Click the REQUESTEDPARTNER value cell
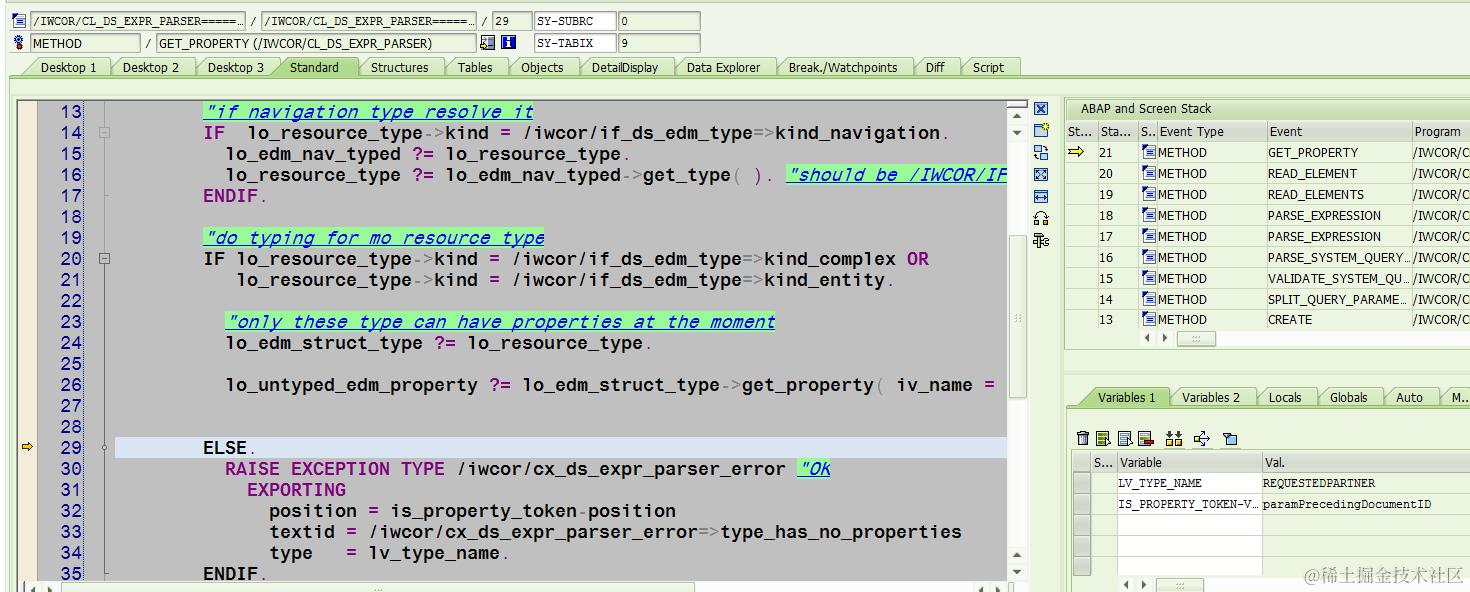 click(x=1365, y=483)
